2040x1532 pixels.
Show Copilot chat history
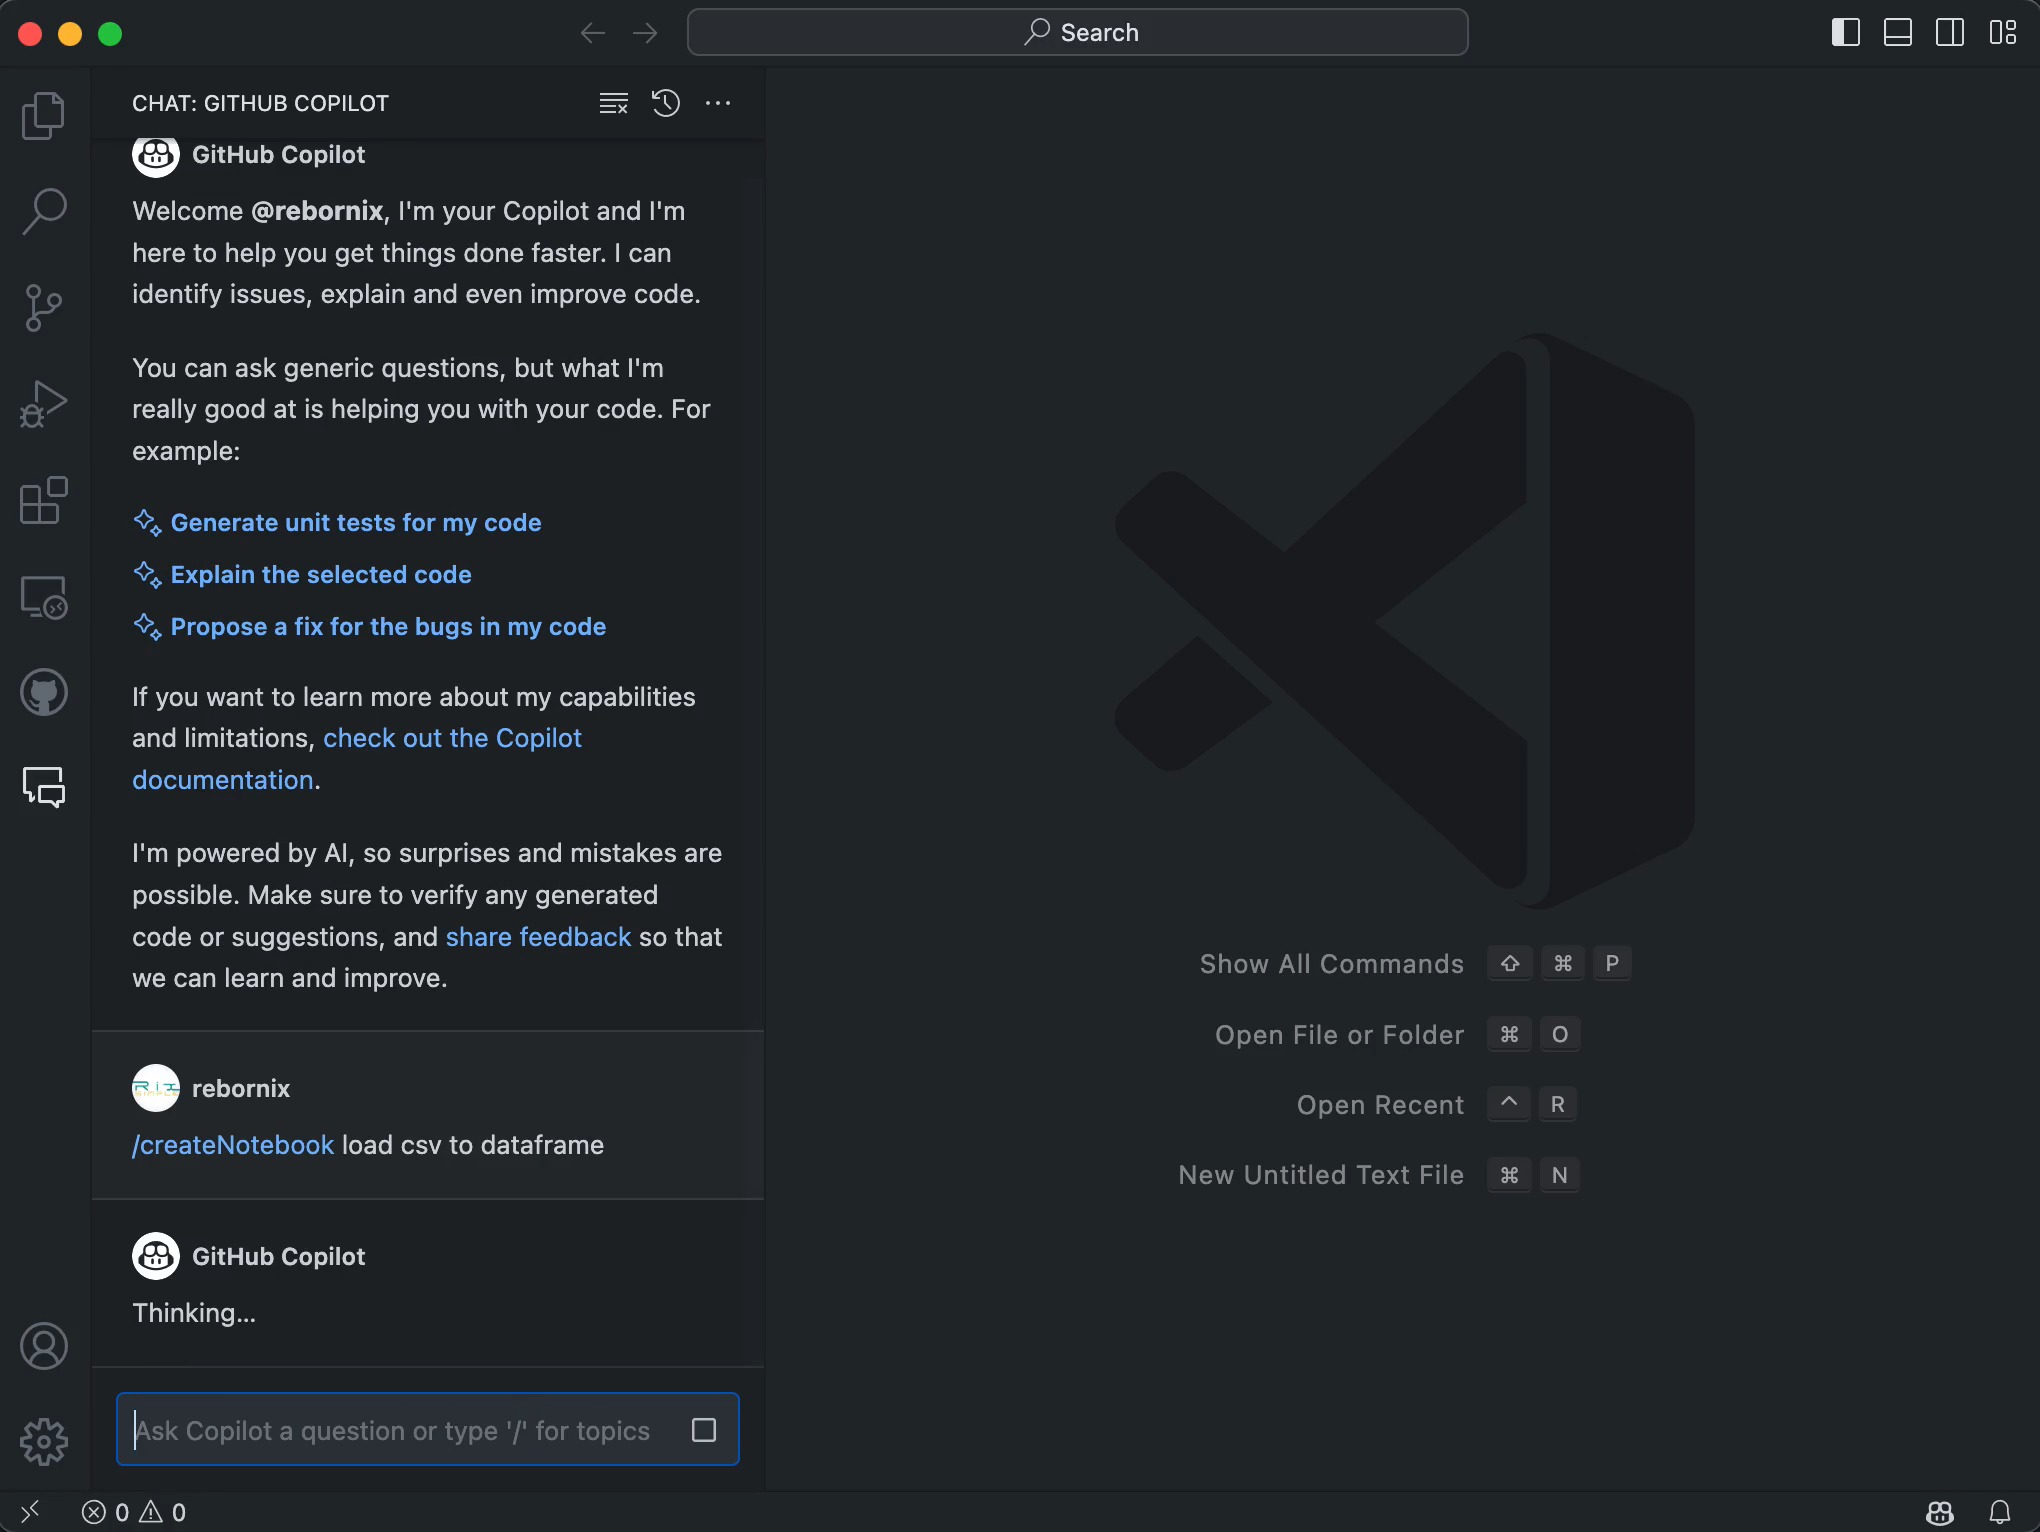point(666,103)
